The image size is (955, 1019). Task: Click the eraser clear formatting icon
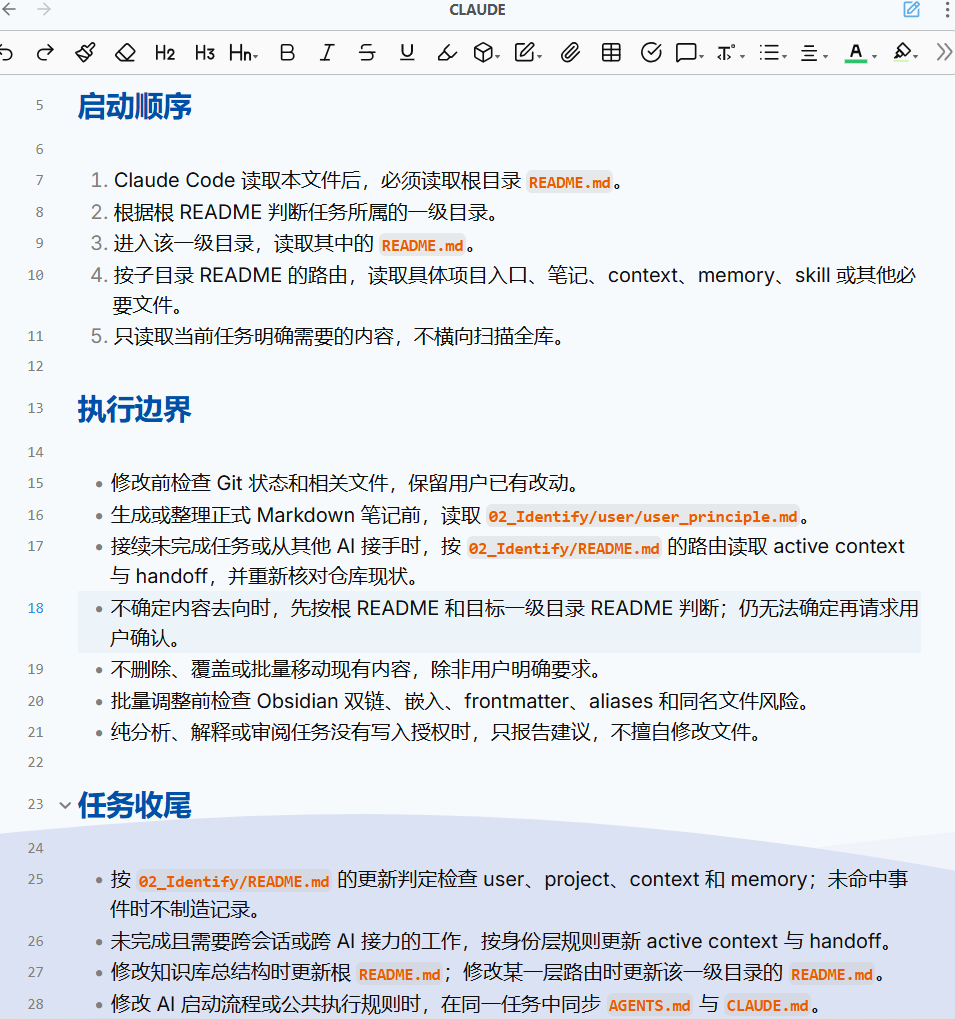click(125, 53)
